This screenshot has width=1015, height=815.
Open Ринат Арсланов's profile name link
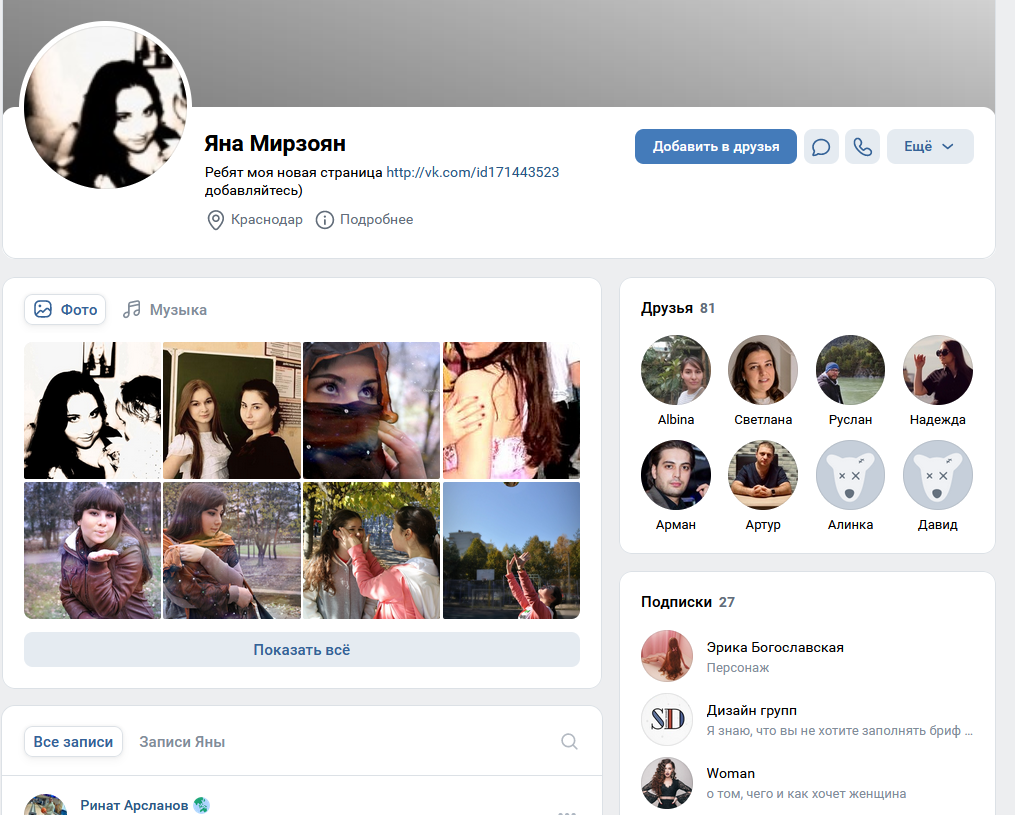point(134,805)
